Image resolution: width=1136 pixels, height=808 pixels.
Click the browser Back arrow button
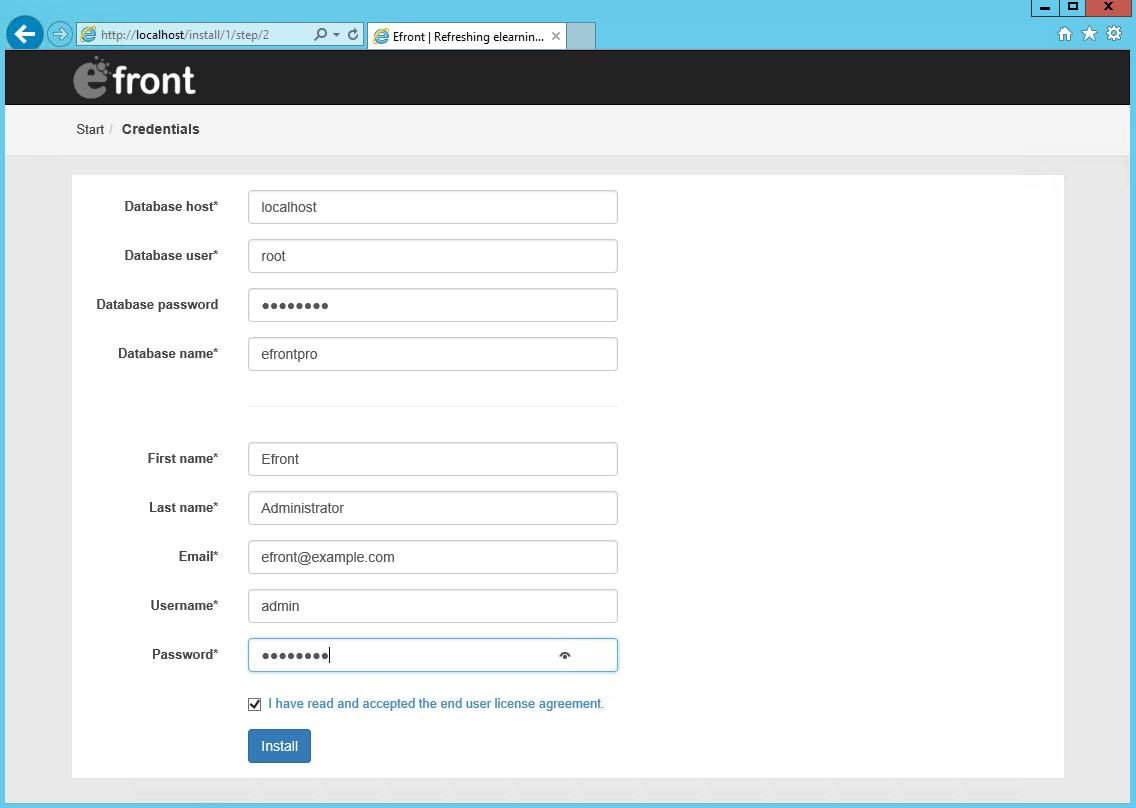pos(24,34)
